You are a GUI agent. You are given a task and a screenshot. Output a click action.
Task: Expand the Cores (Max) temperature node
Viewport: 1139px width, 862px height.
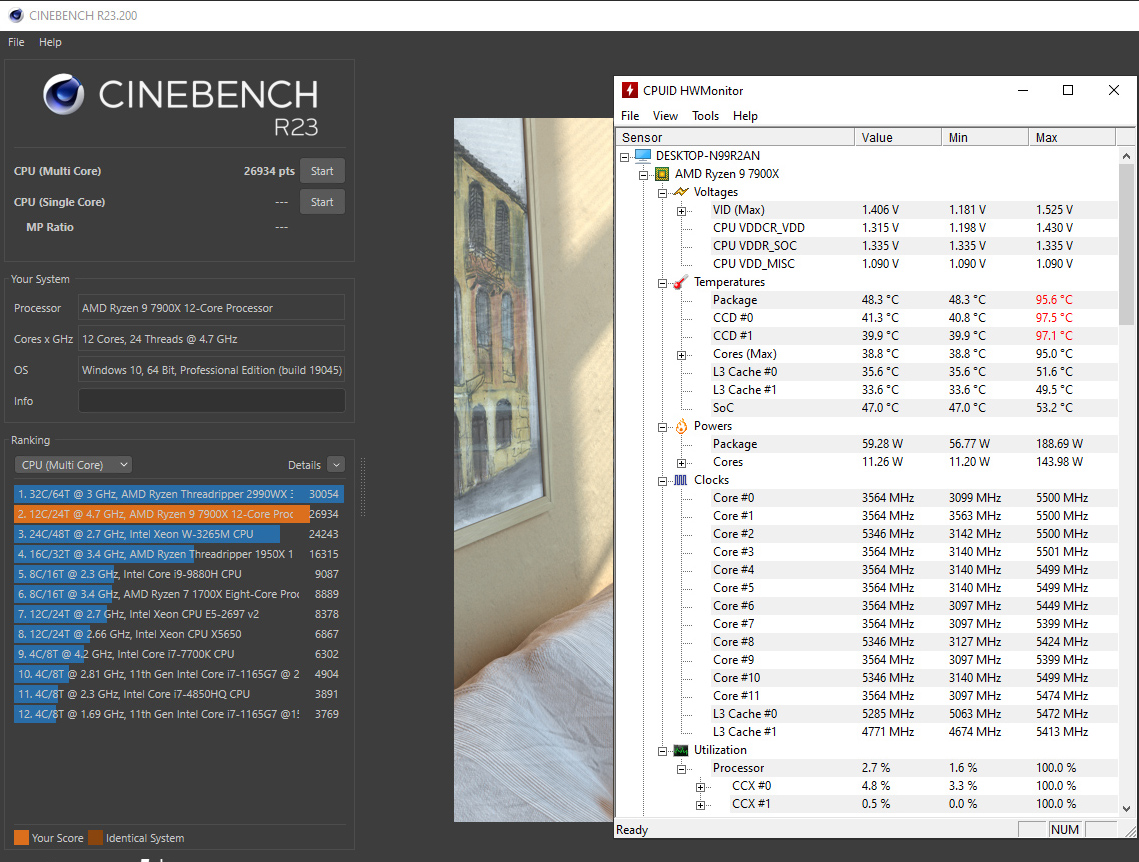[681, 354]
